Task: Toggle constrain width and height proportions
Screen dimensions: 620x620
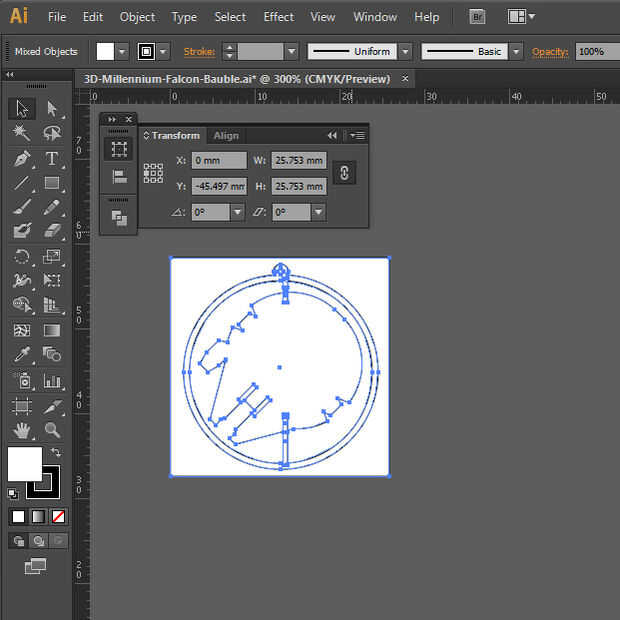Action: tap(343, 173)
